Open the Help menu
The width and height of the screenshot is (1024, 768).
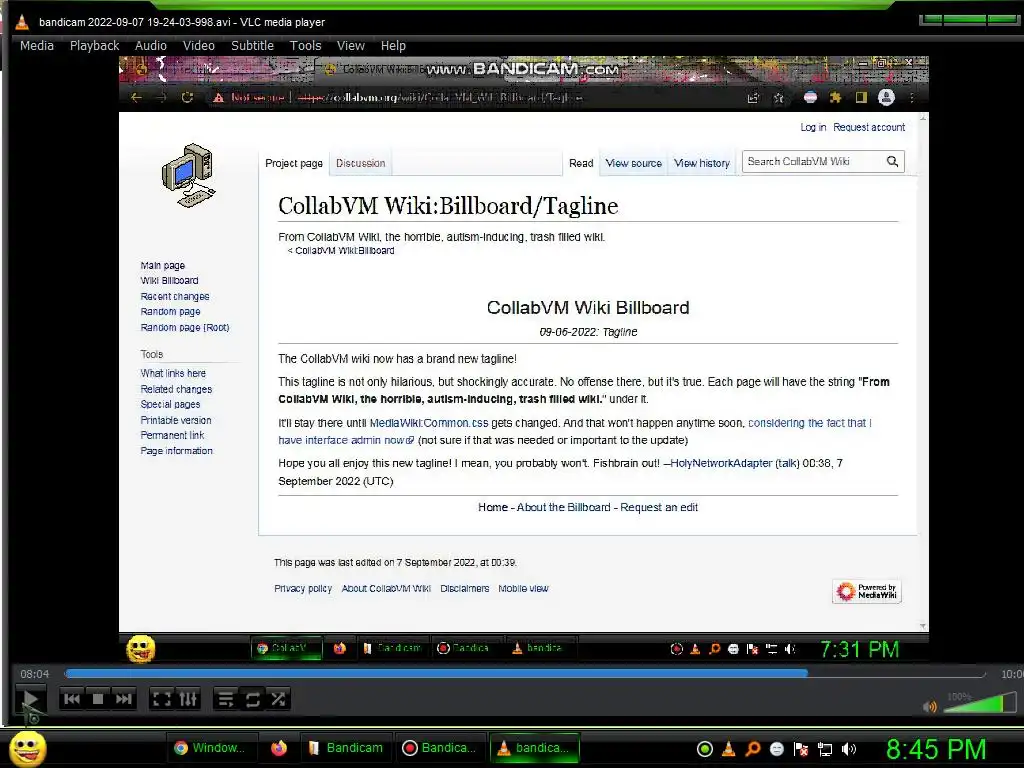[x=393, y=46]
